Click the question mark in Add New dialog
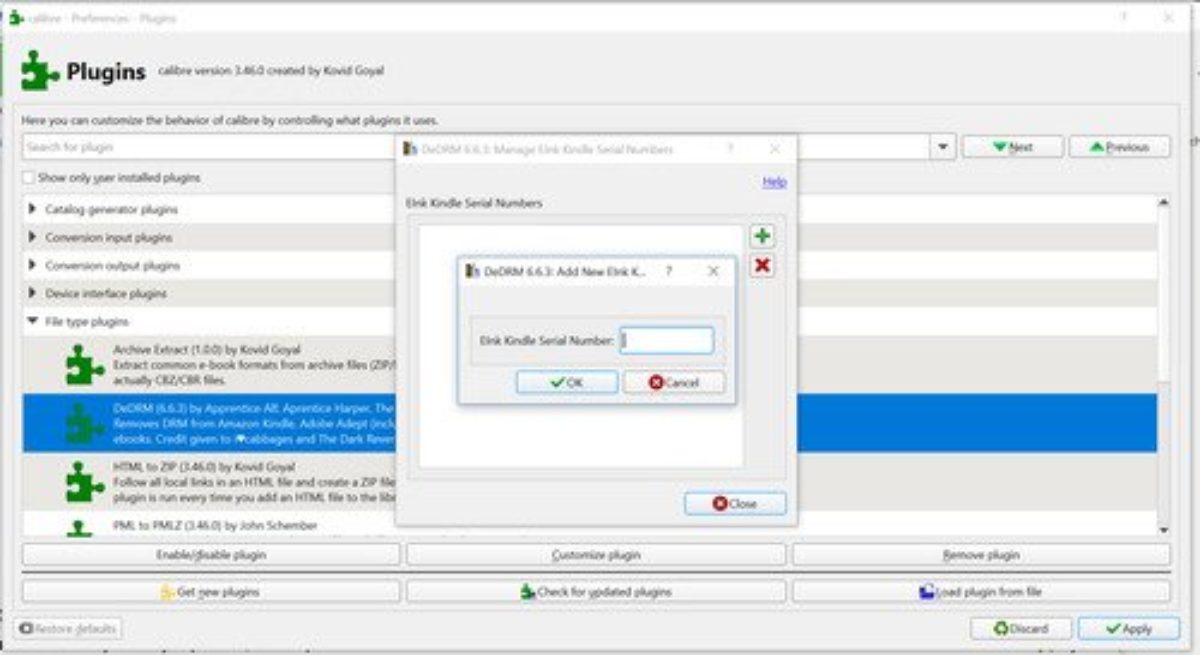1200x655 pixels. tap(669, 271)
